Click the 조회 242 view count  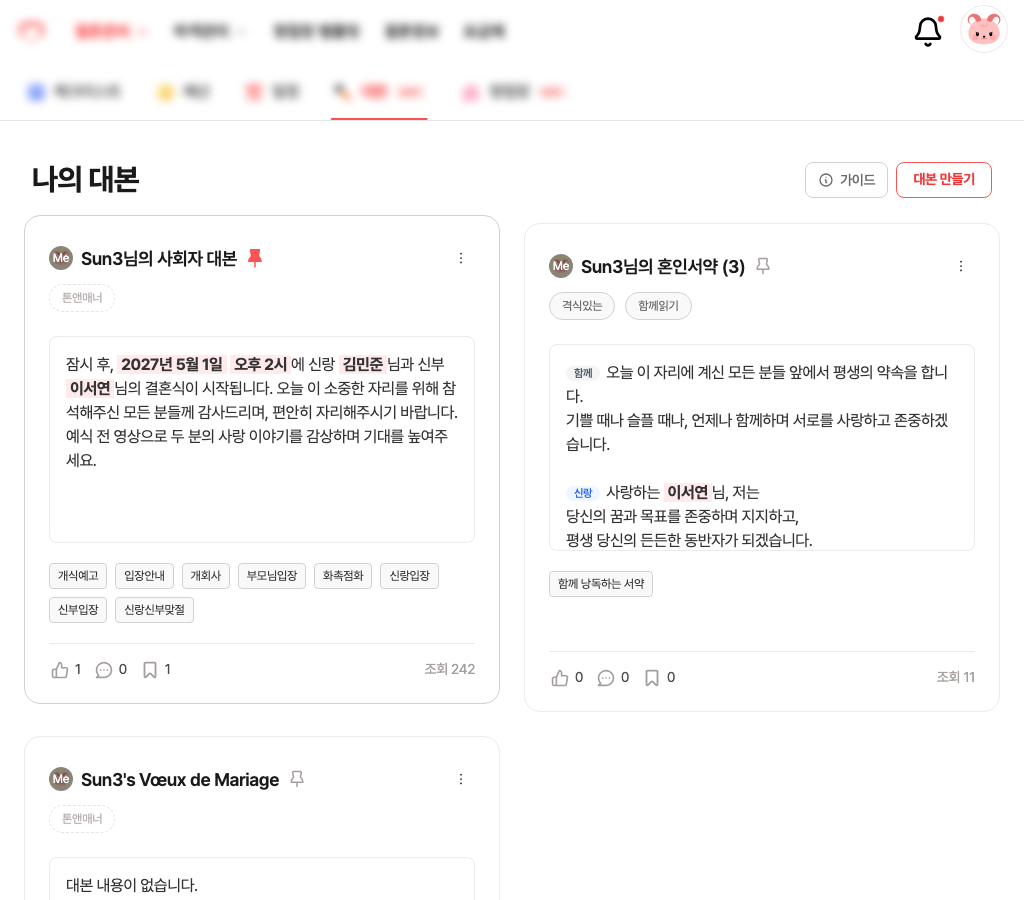[x=449, y=669]
